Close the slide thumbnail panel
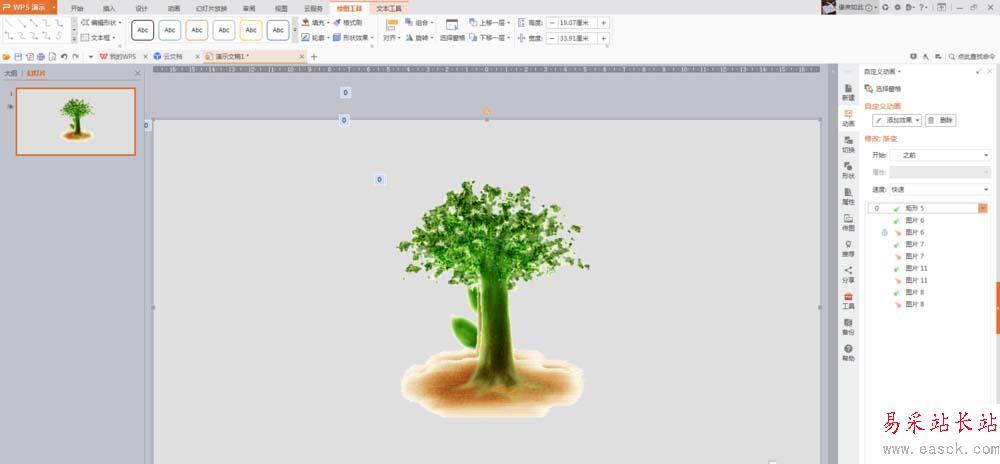Screen dimensions: 1000x464 pyautogui.click(x=138, y=73)
